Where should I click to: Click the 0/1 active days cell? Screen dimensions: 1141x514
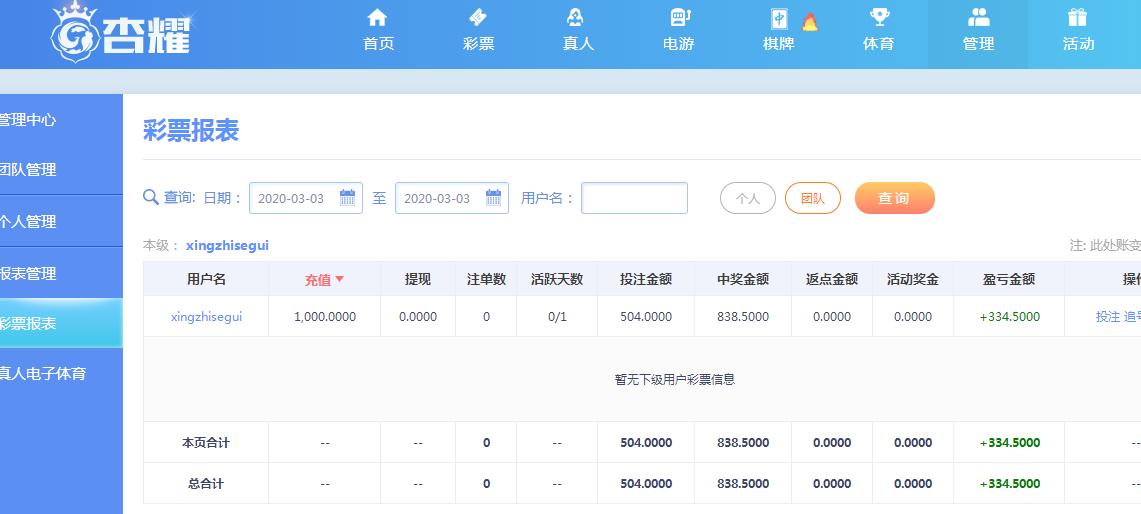pos(557,317)
